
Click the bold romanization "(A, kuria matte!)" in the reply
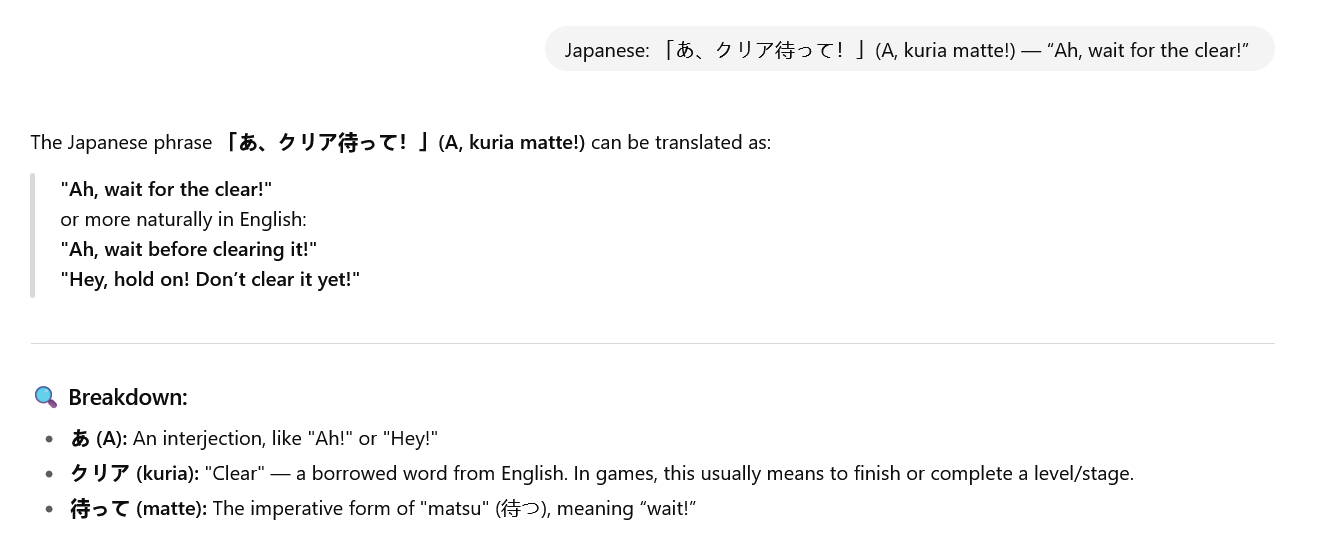(x=512, y=142)
